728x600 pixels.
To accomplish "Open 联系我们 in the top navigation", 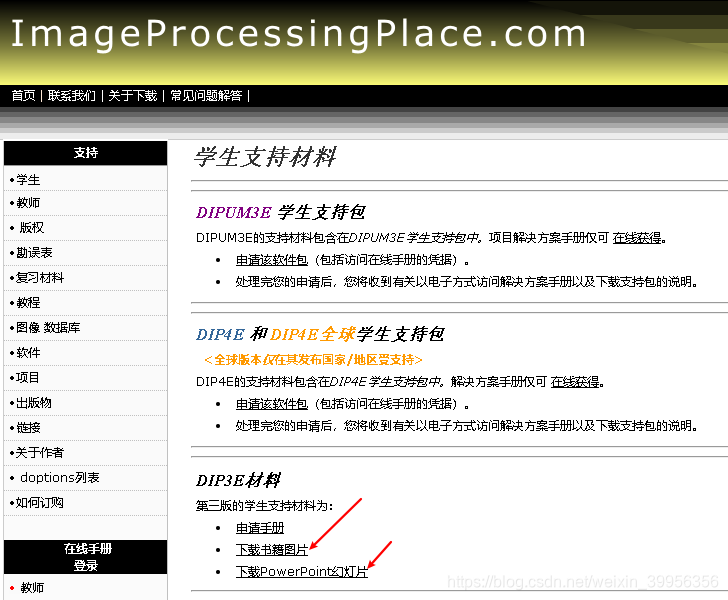I will tap(72, 96).
